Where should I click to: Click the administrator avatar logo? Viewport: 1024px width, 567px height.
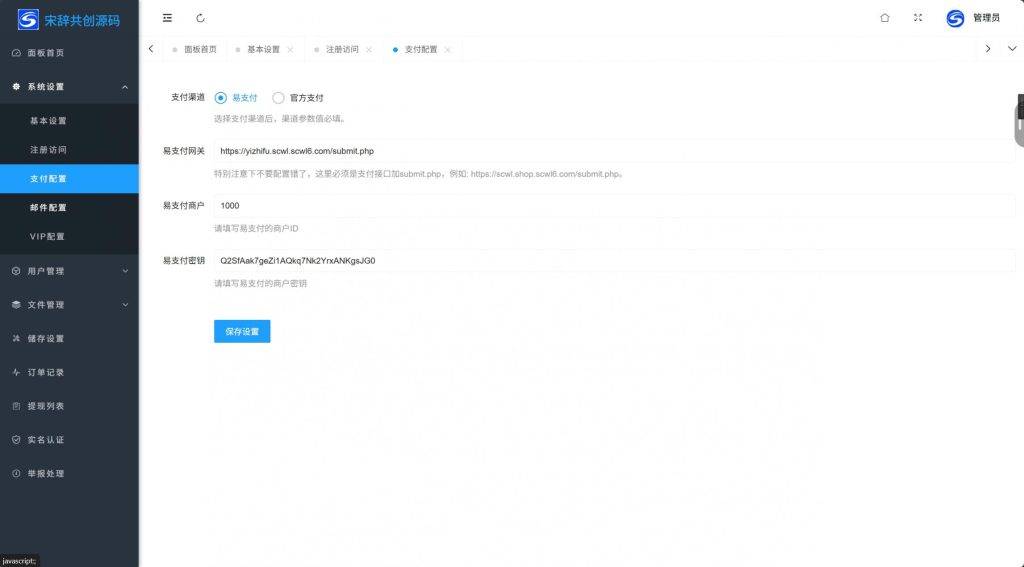tap(955, 18)
